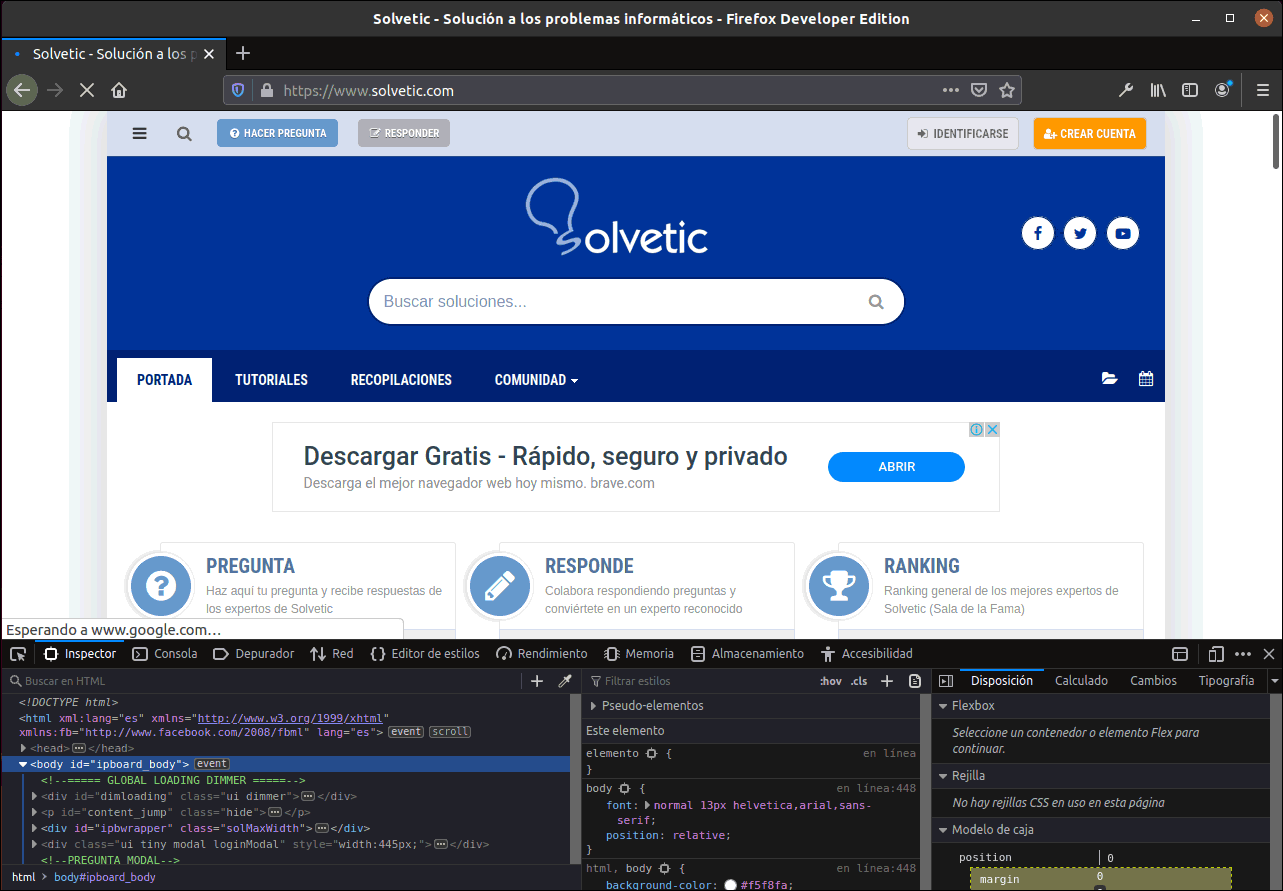The height and width of the screenshot is (891, 1283).
Task: Open the Firefox account menu
Action: coord(1223,90)
